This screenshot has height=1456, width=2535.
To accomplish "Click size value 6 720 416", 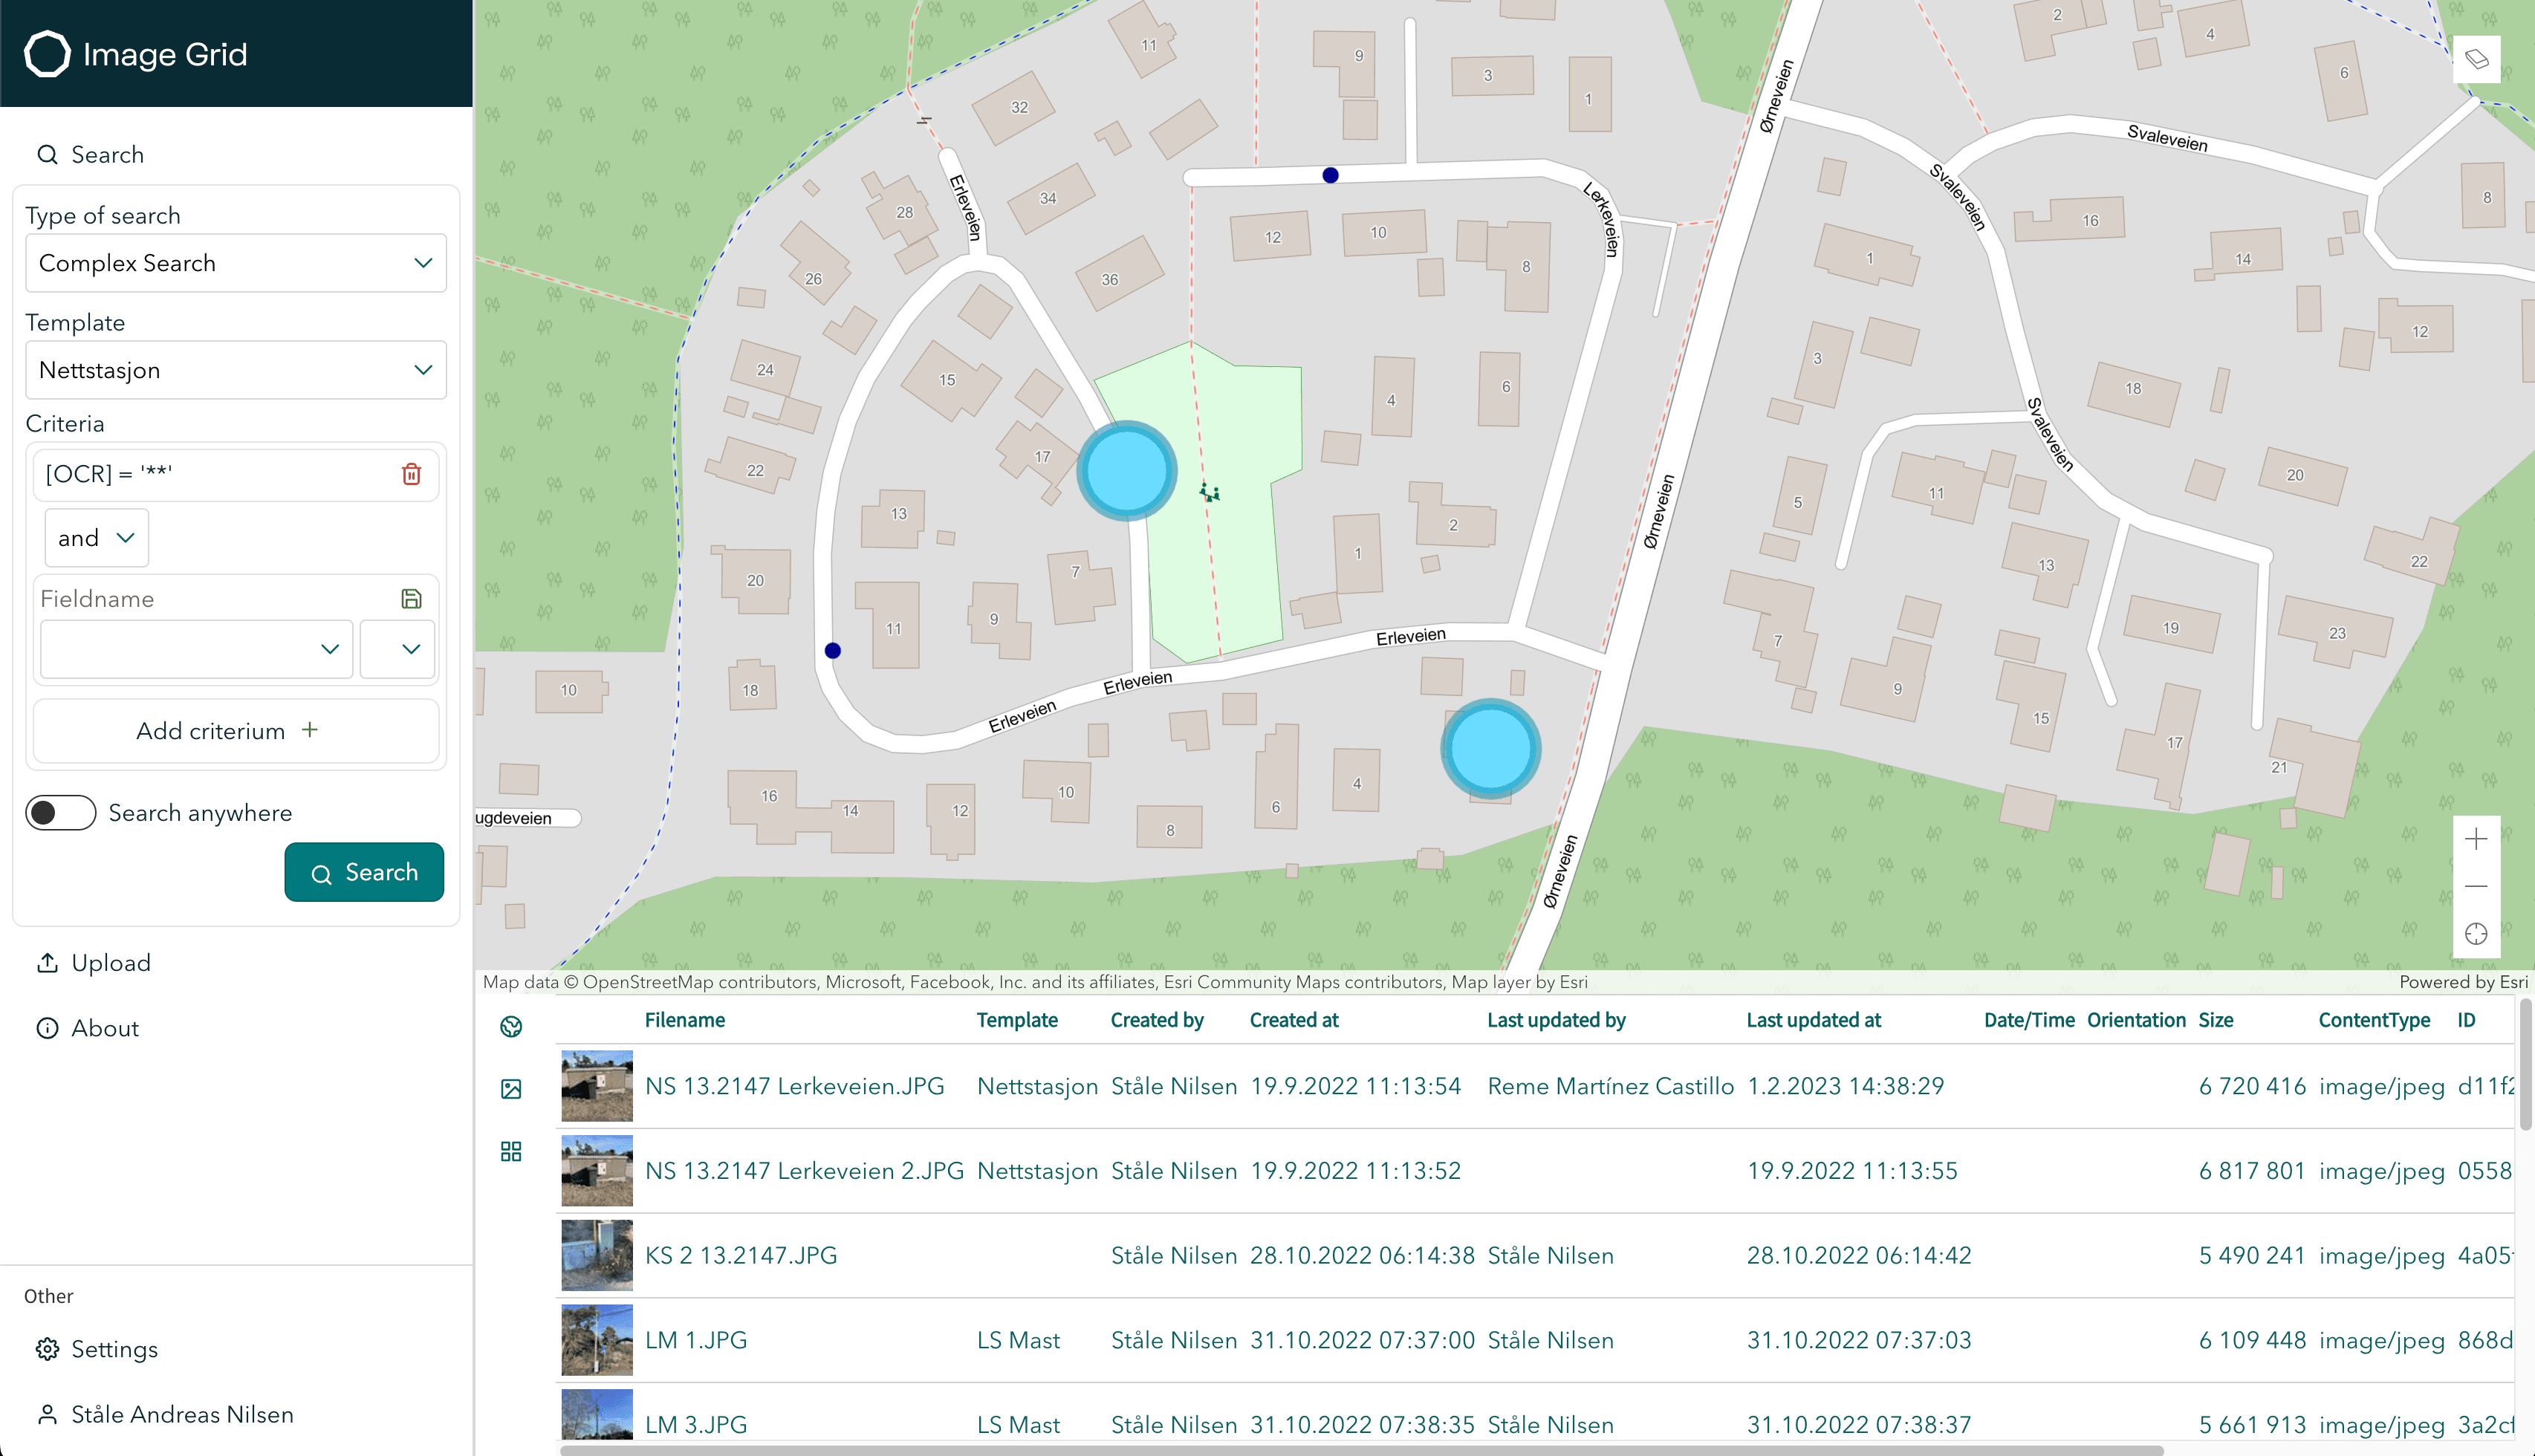I will [x=2252, y=1086].
